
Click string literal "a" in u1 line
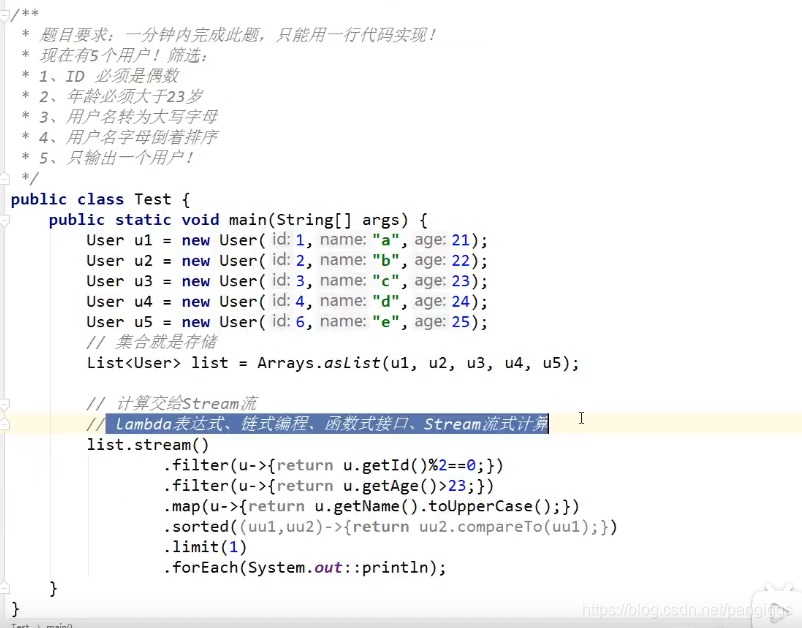coord(386,240)
